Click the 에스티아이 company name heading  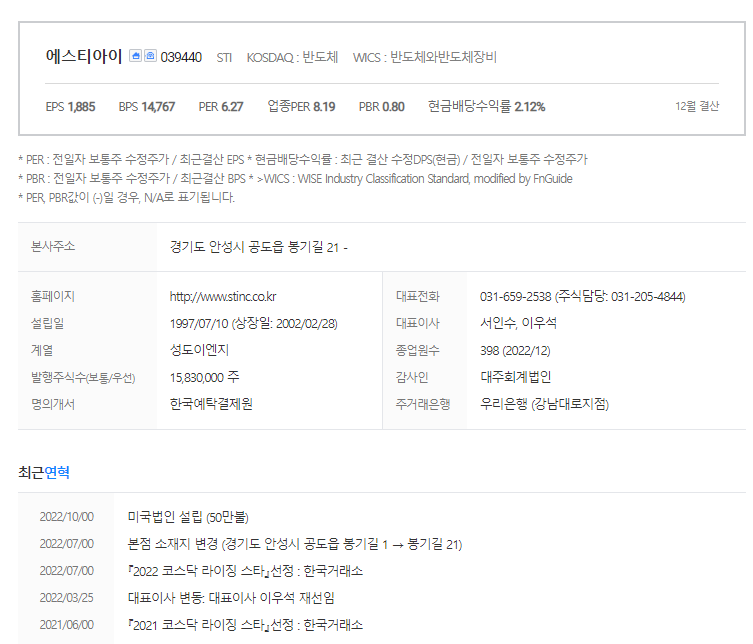pos(84,56)
